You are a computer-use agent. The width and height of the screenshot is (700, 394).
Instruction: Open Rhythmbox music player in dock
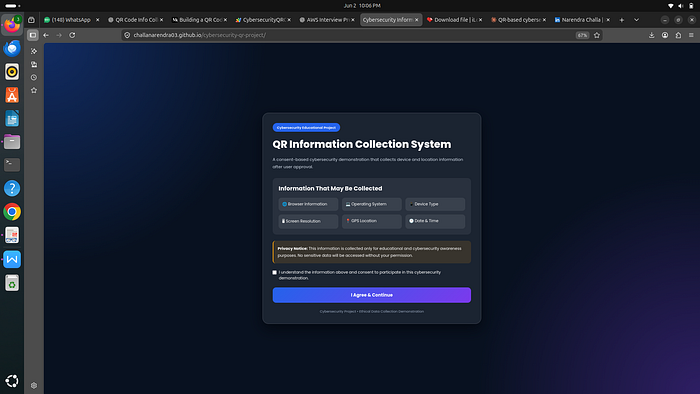click(12, 71)
